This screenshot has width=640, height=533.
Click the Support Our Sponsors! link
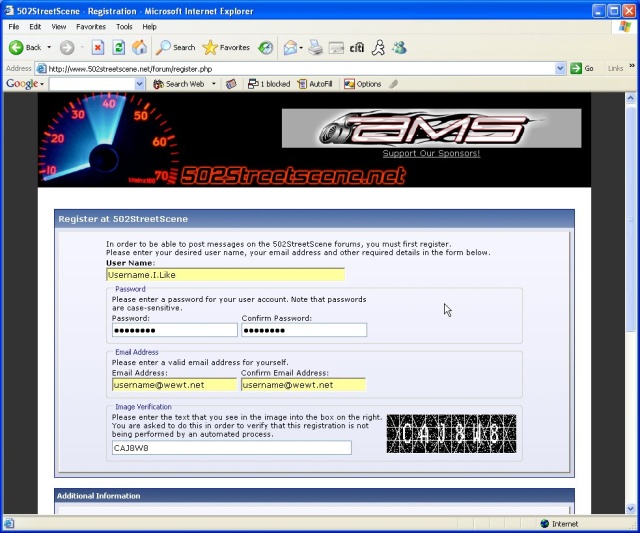pos(431,153)
